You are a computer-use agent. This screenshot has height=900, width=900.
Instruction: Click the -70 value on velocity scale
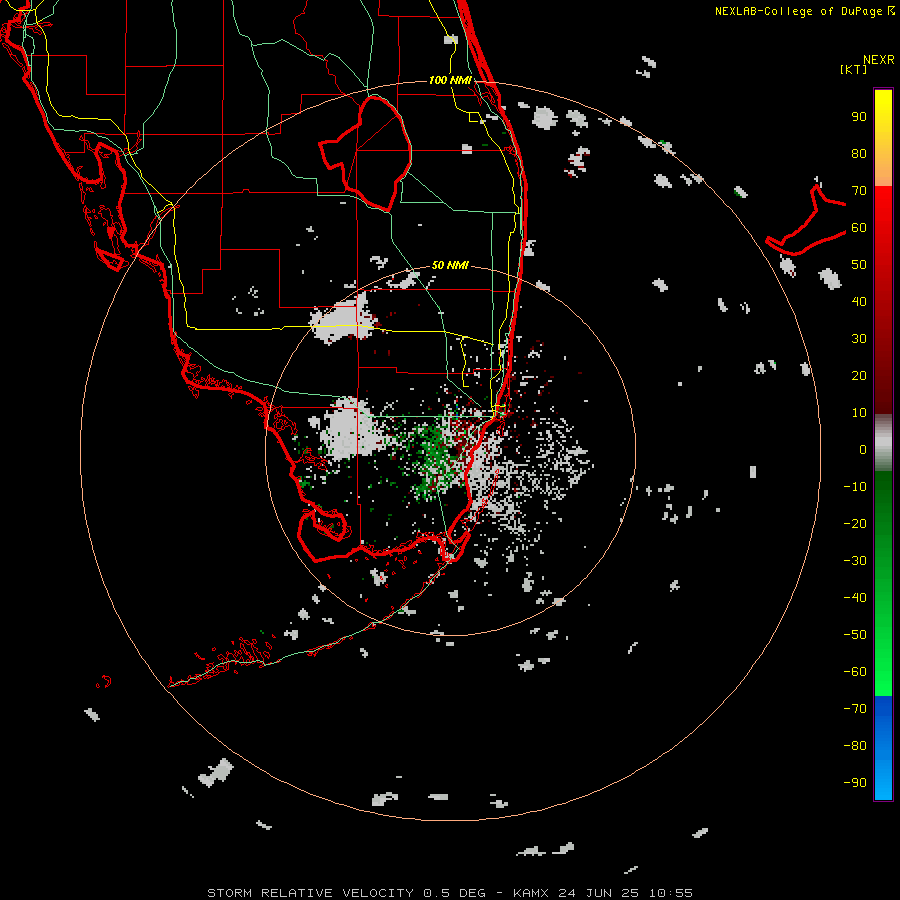855,708
